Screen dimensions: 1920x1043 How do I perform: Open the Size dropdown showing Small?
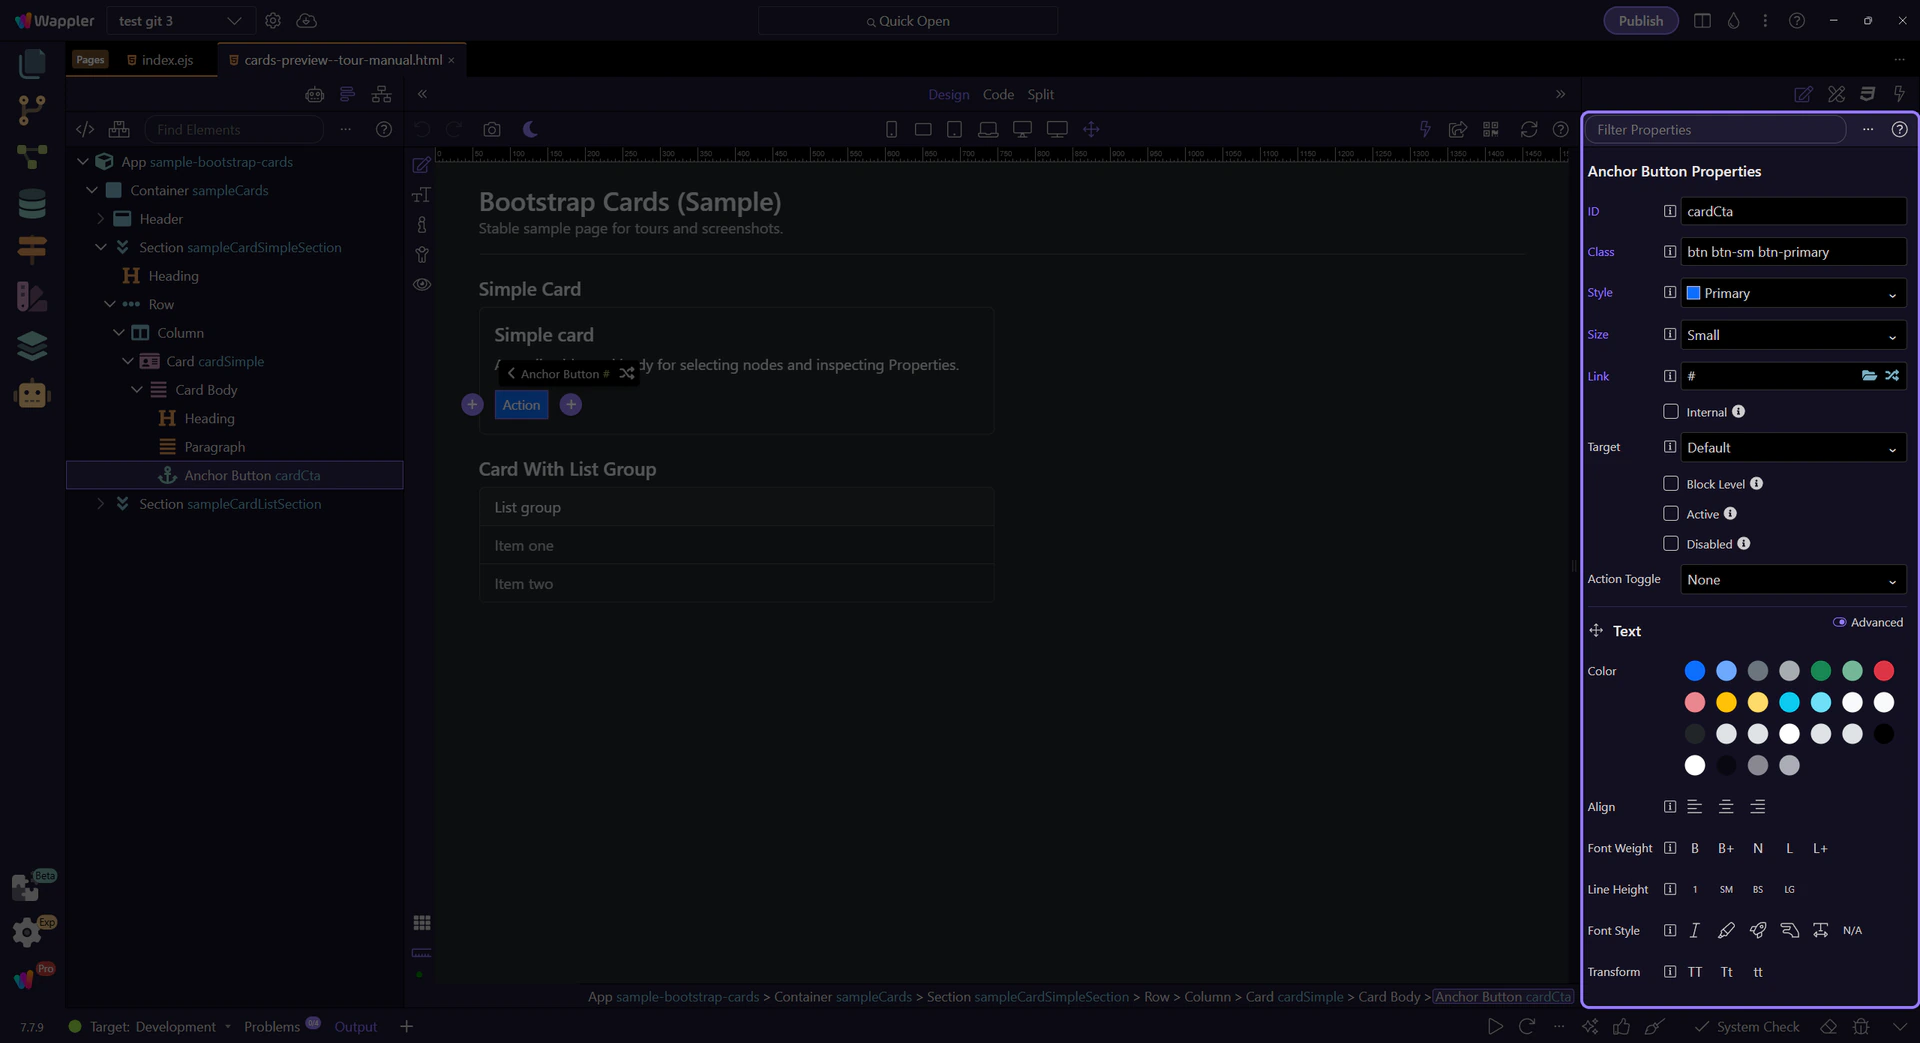pyautogui.click(x=1792, y=335)
